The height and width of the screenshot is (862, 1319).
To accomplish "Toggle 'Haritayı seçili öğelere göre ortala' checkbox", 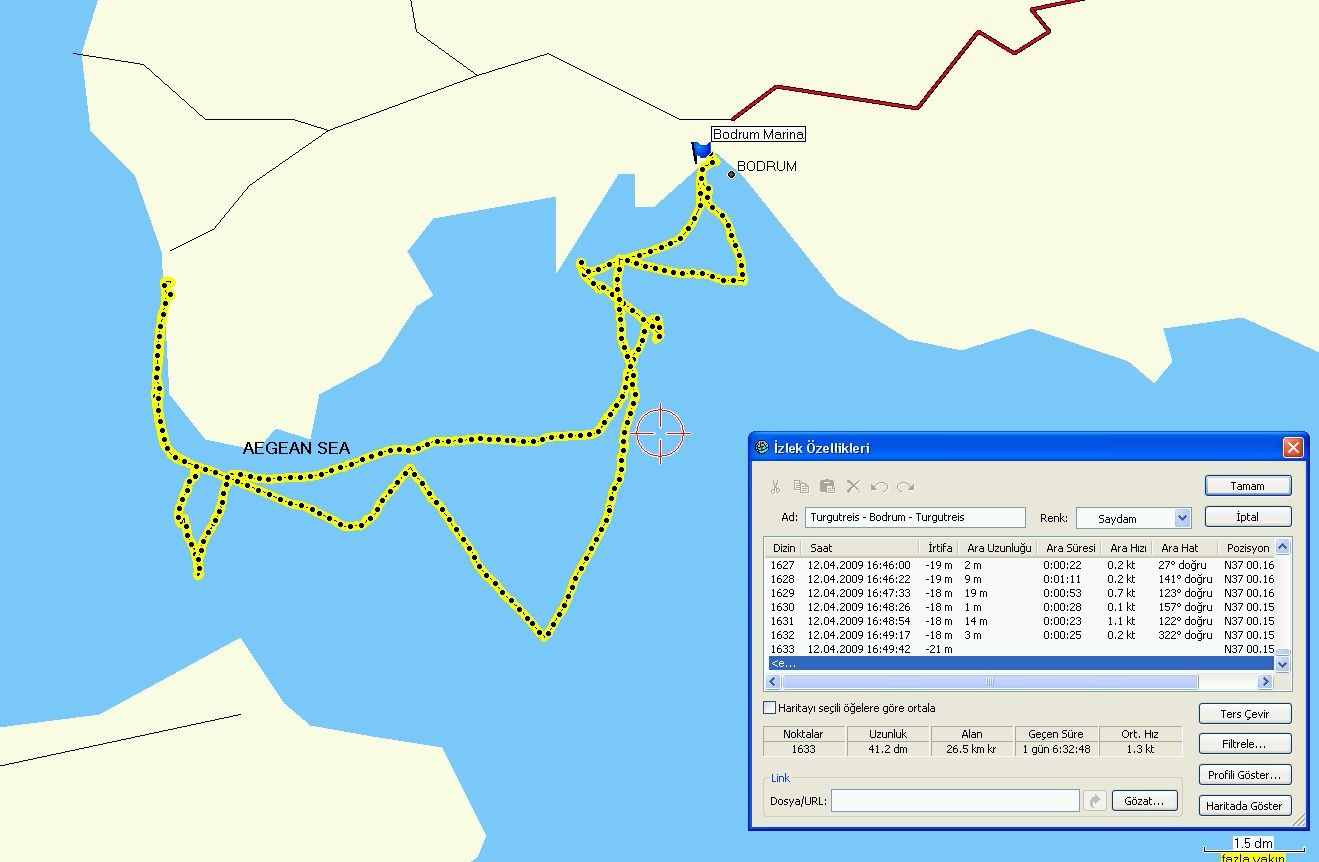I will click(x=770, y=708).
